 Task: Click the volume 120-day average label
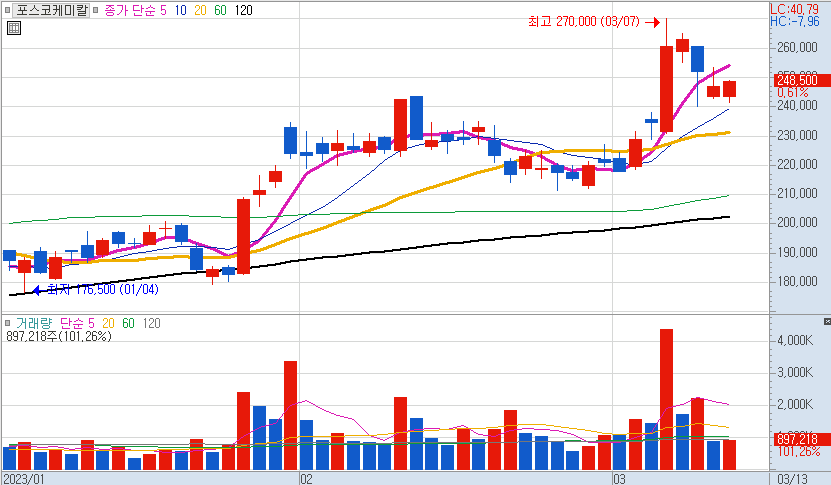click(x=152, y=323)
